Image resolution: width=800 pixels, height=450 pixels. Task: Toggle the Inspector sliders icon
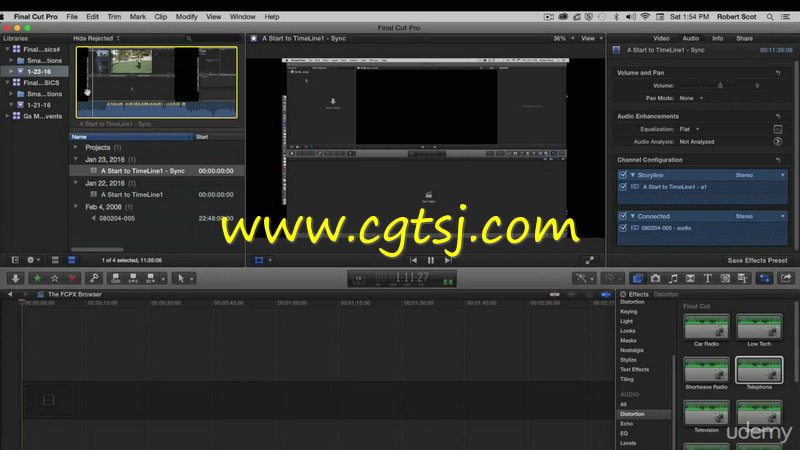click(x=764, y=279)
